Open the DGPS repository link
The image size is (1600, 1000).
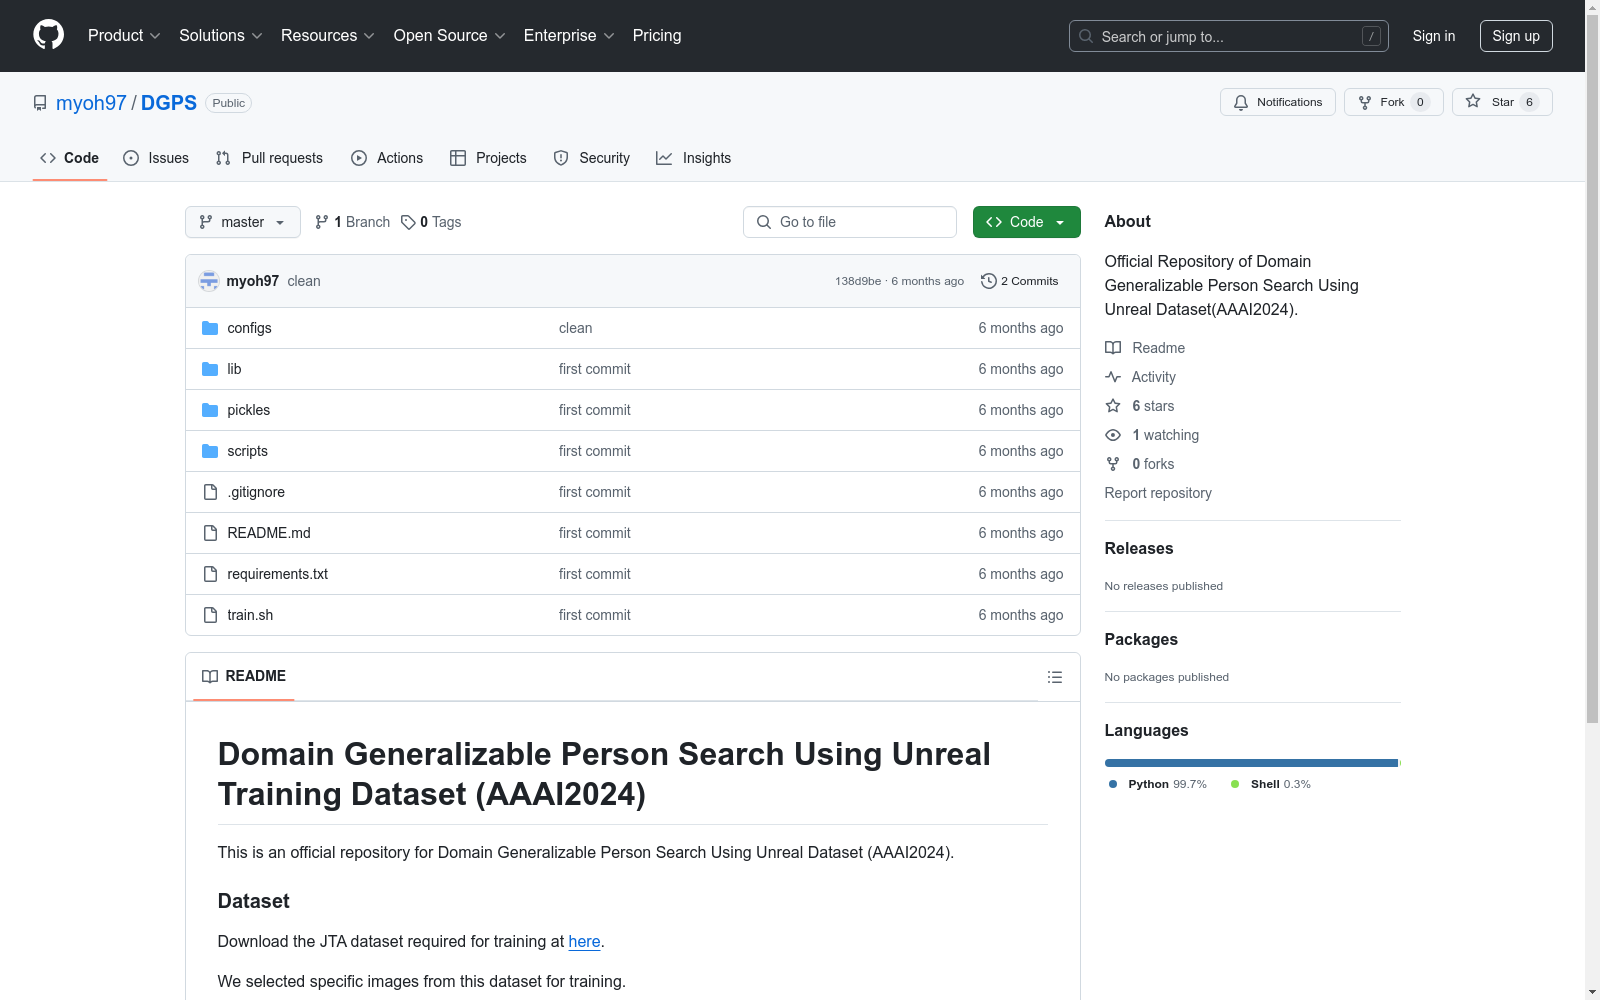[169, 103]
